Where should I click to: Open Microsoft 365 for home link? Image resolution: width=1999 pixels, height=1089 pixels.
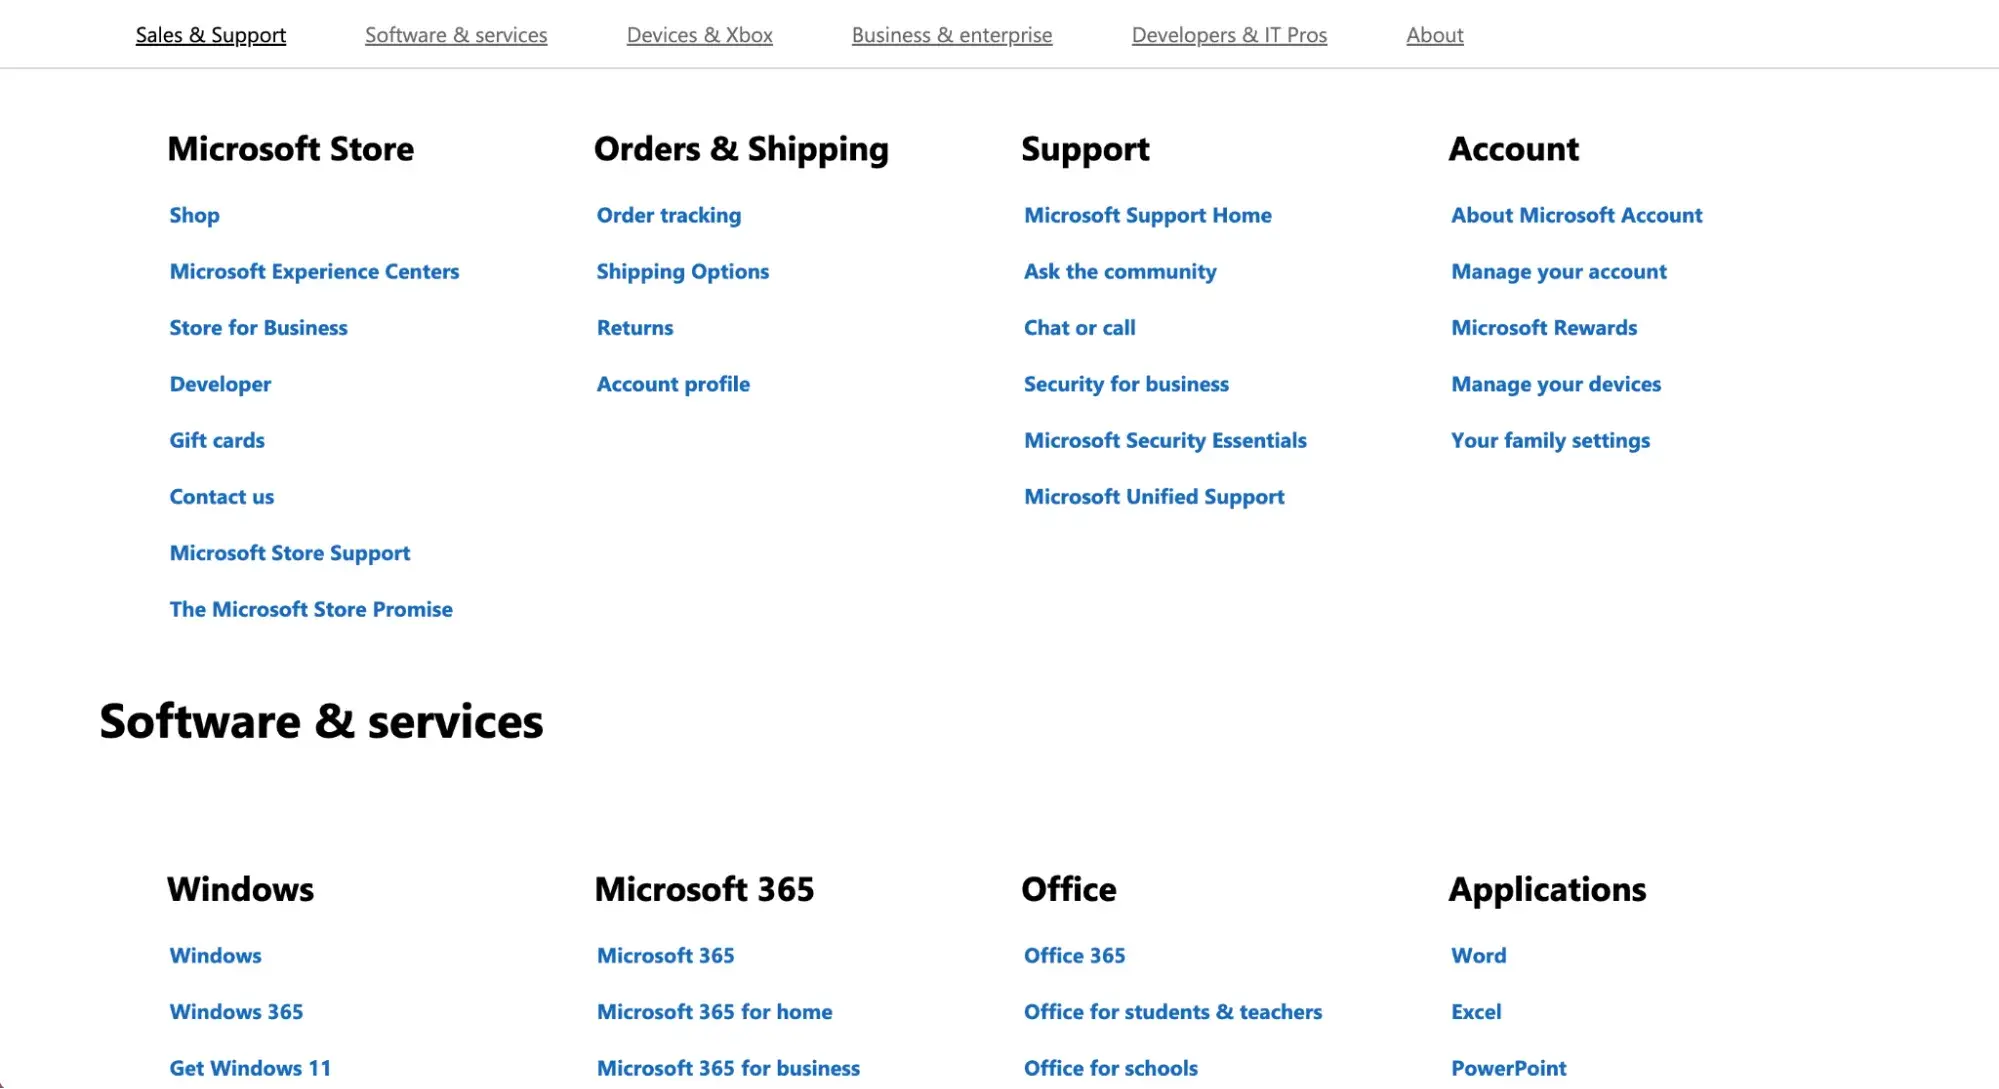(714, 1011)
